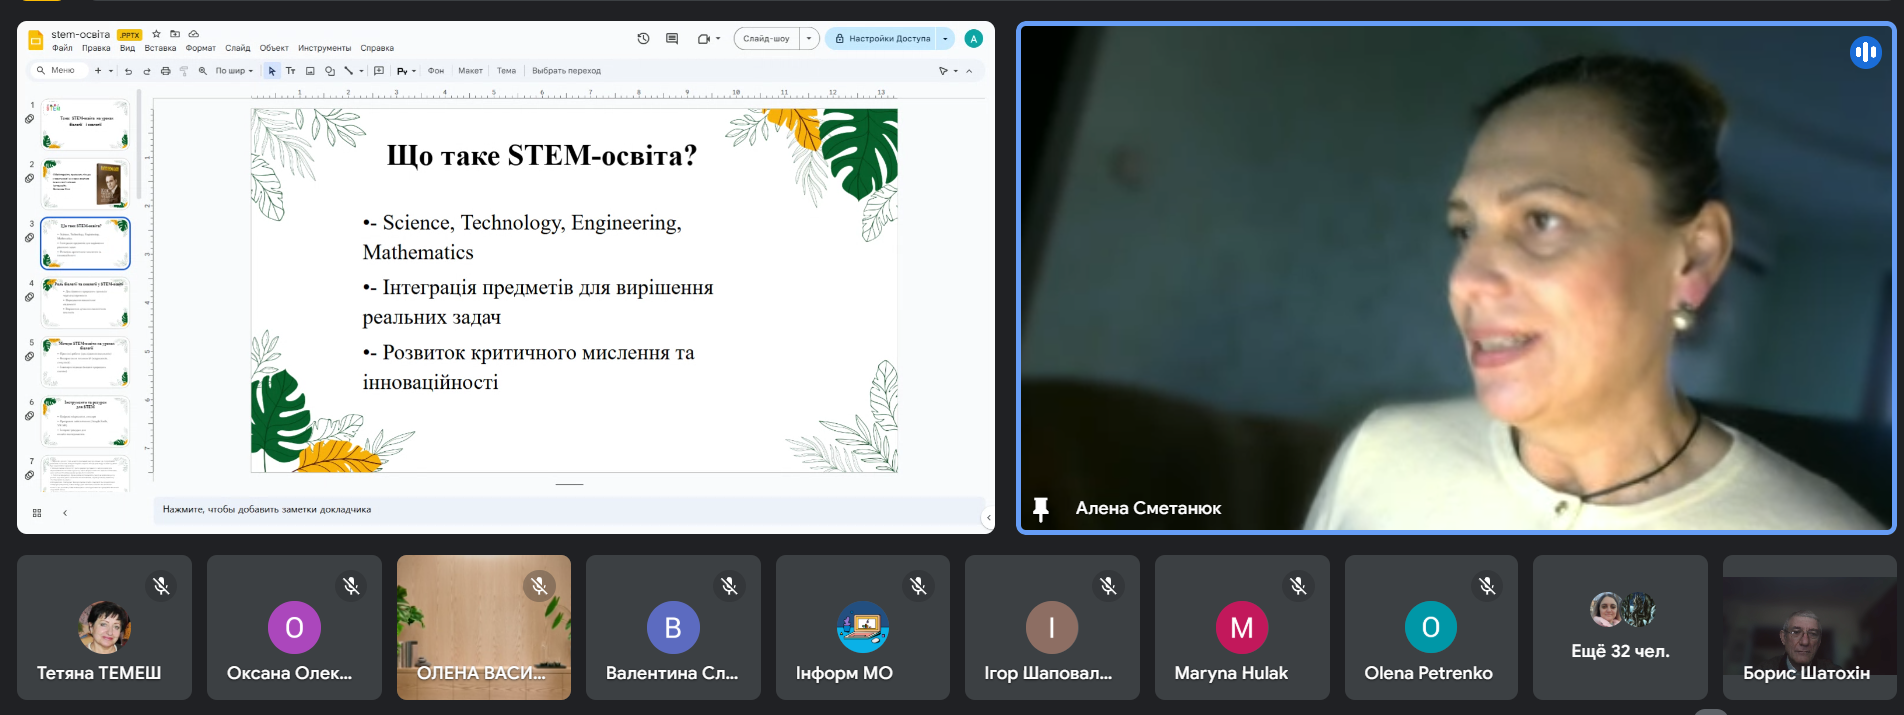Click the Выбрать переход button

(x=566, y=71)
